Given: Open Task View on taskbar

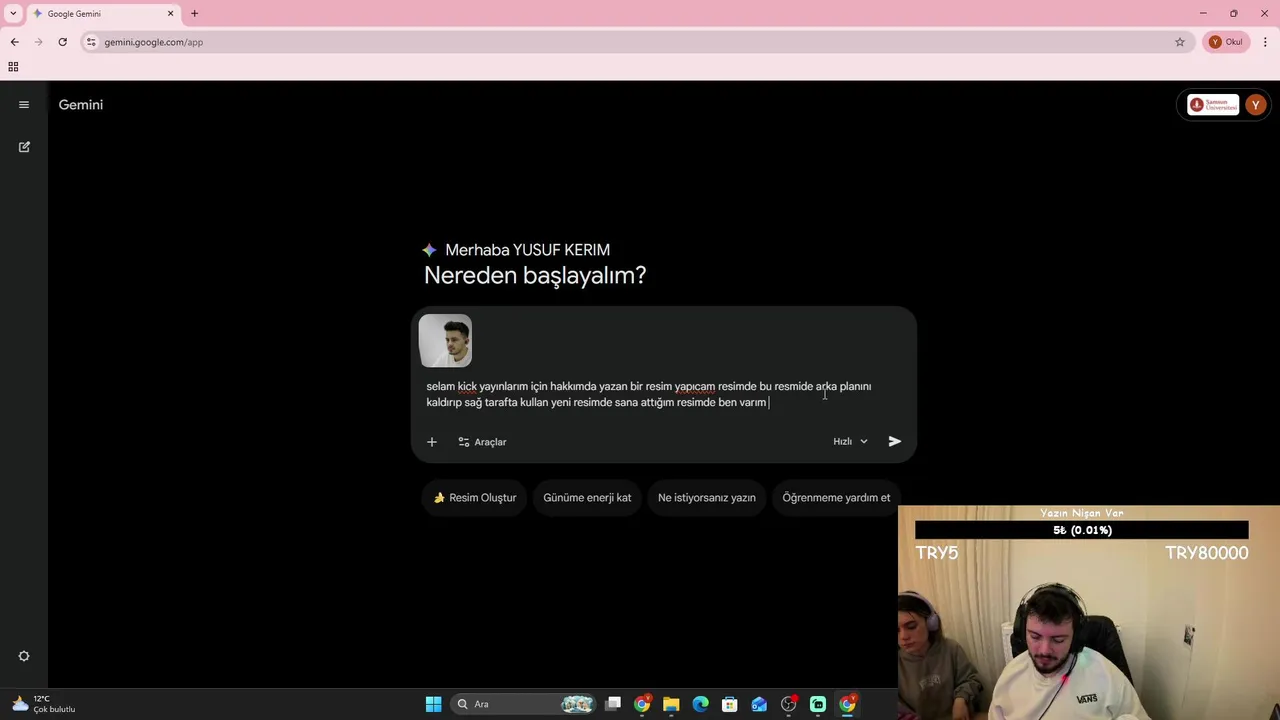Looking at the screenshot, I should click(x=613, y=704).
